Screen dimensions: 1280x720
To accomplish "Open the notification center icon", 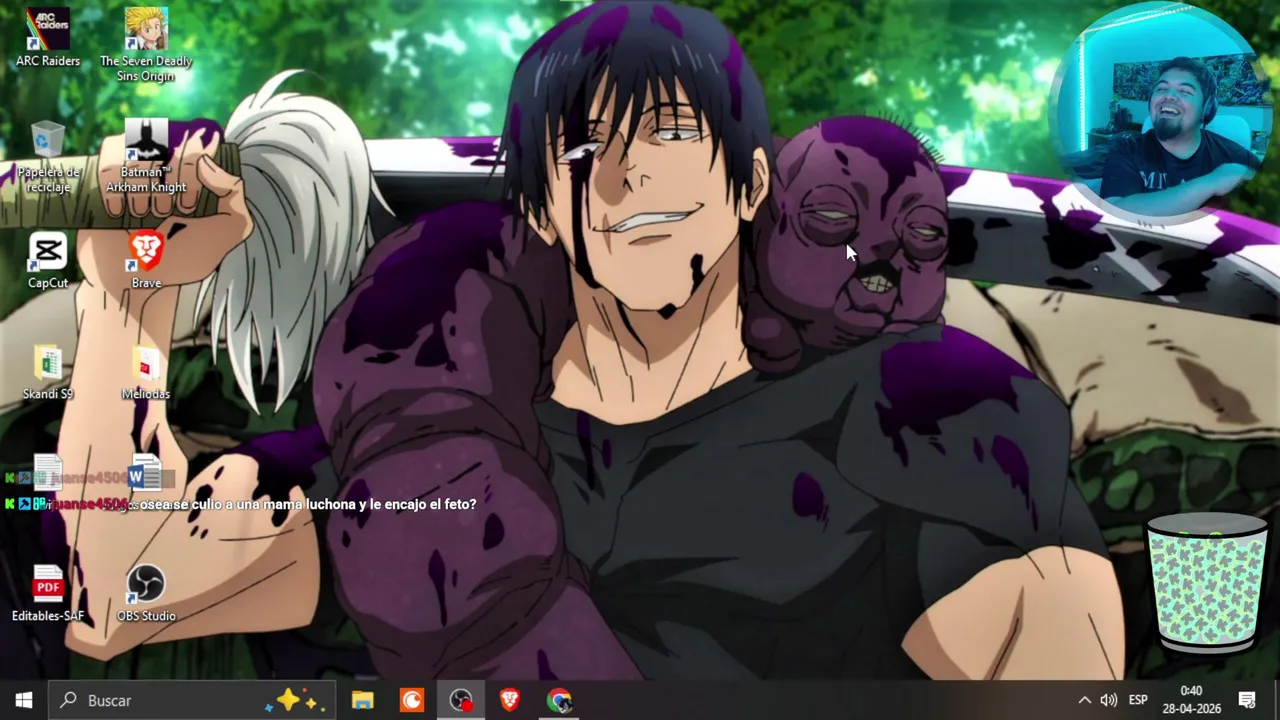I will click(x=1247, y=700).
